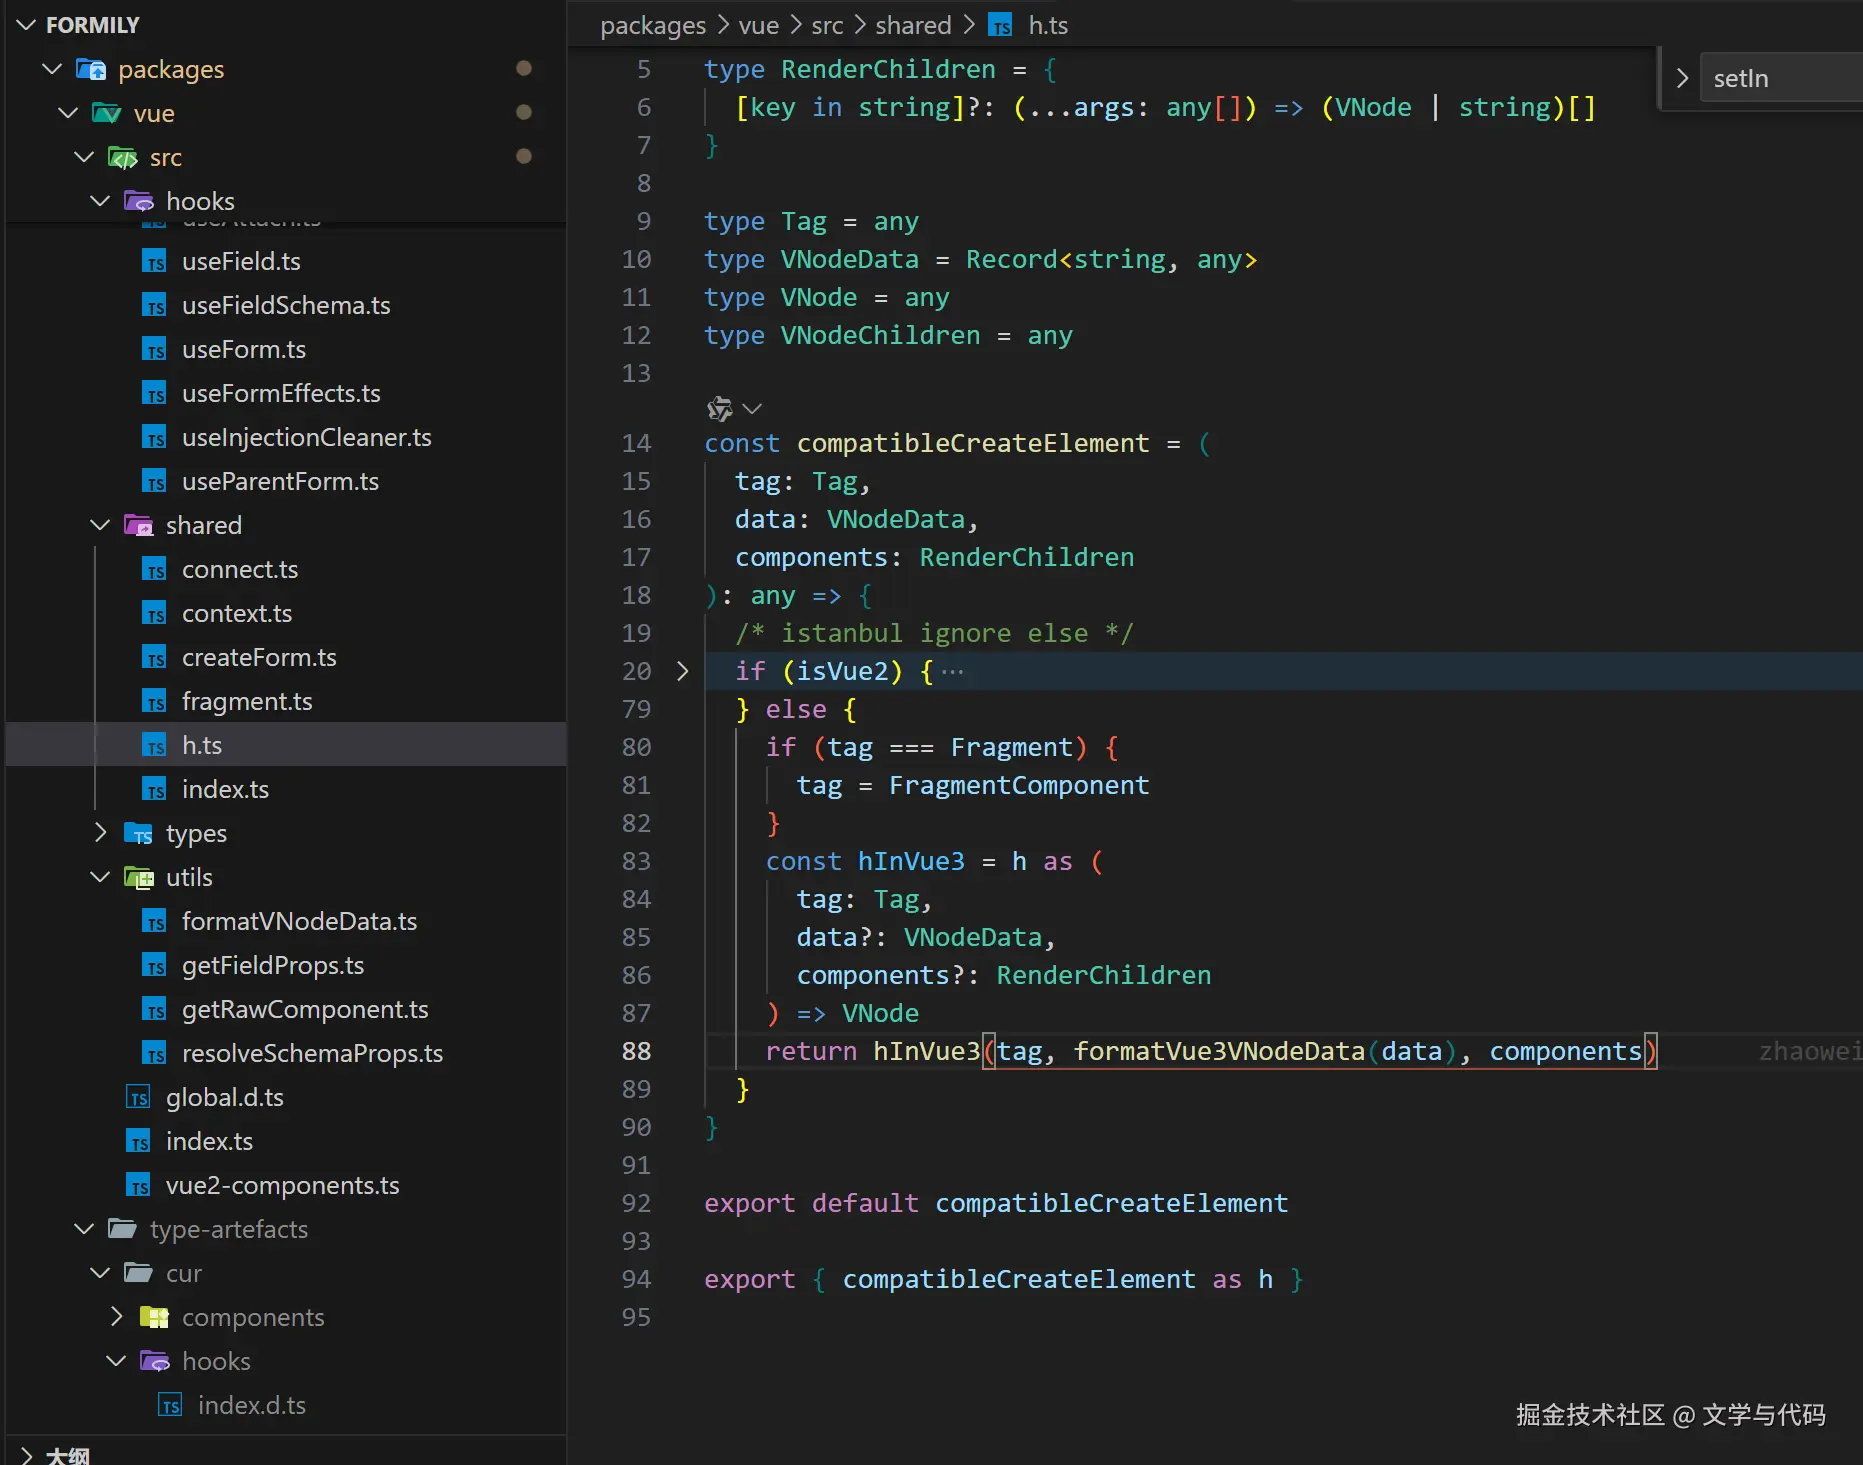The height and width of the screenshot is (1465, 1863).
Task: Collapse the packages folder
Action: click(x=53, y=69)
